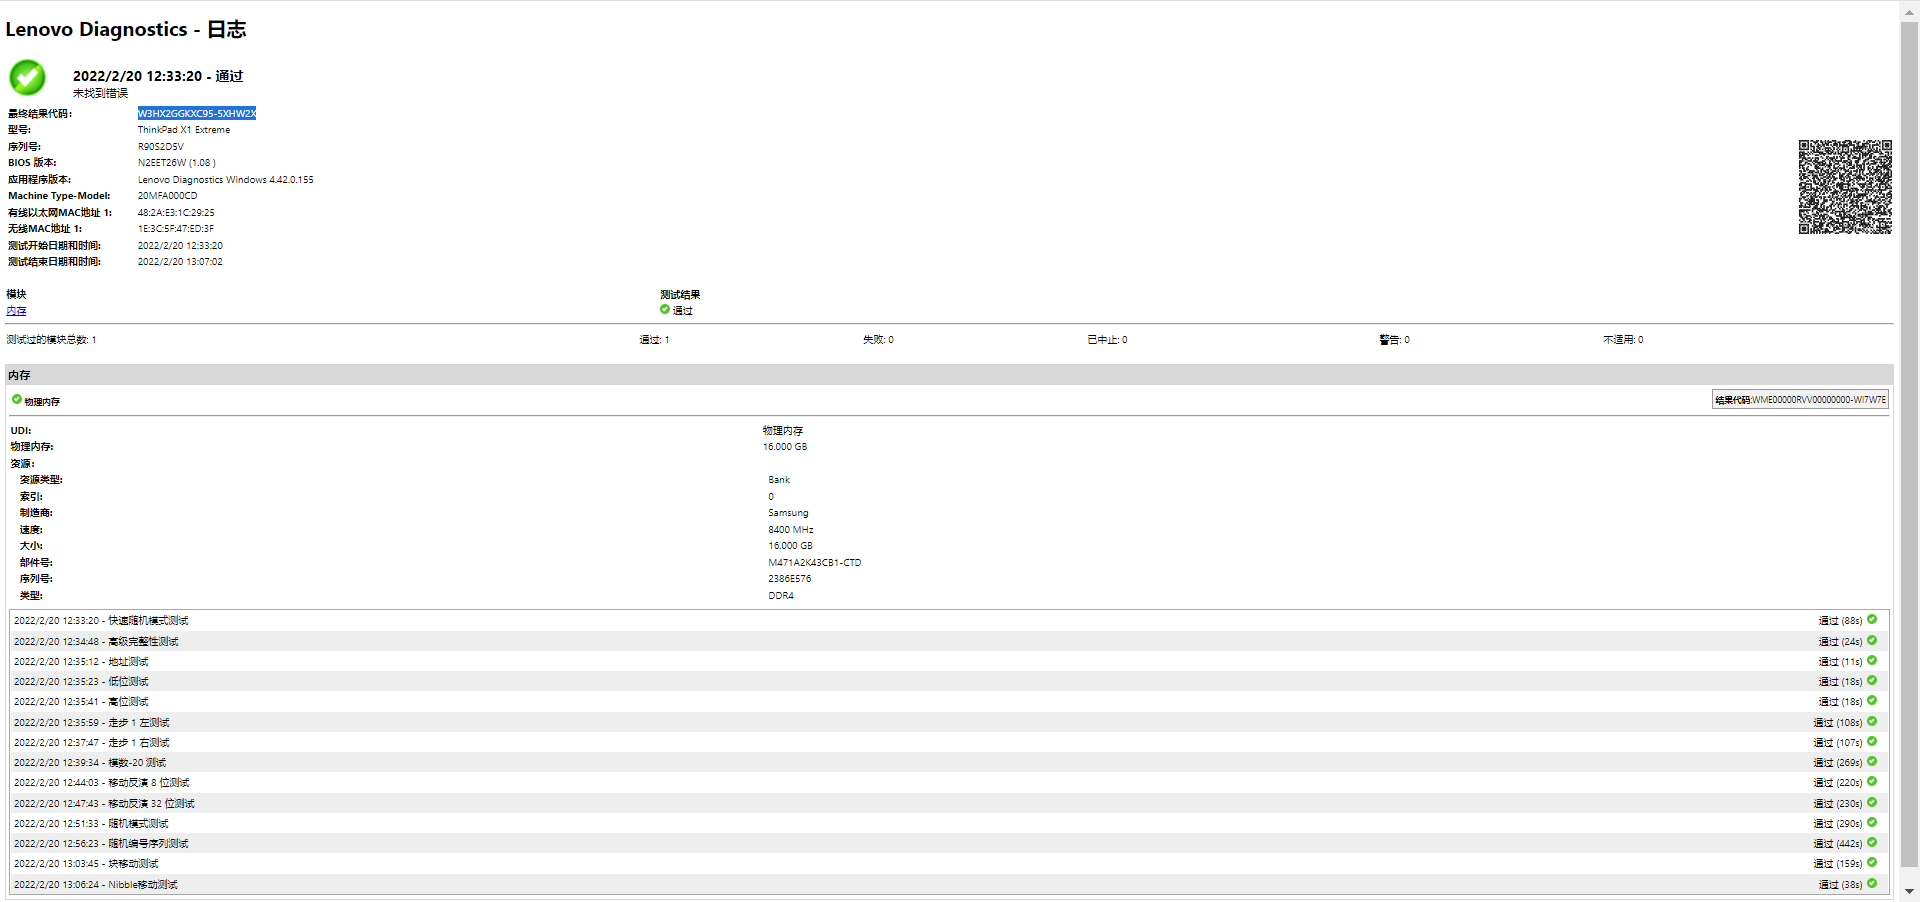Screen dimensions: 1920x902
Task: Click the 测试过的模块总数: 1 summary text
Action: pyautogui.click(x=51, y=340)
